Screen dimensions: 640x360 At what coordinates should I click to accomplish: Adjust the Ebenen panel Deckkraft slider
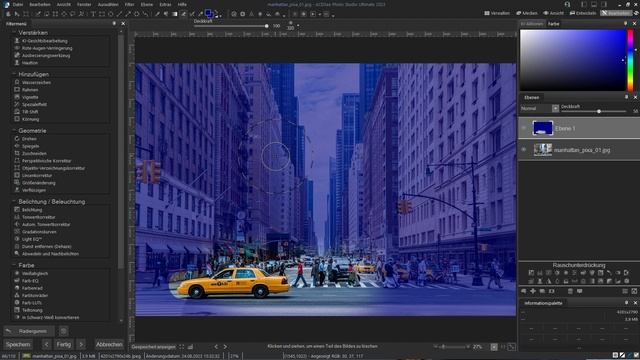coord(599,111)
